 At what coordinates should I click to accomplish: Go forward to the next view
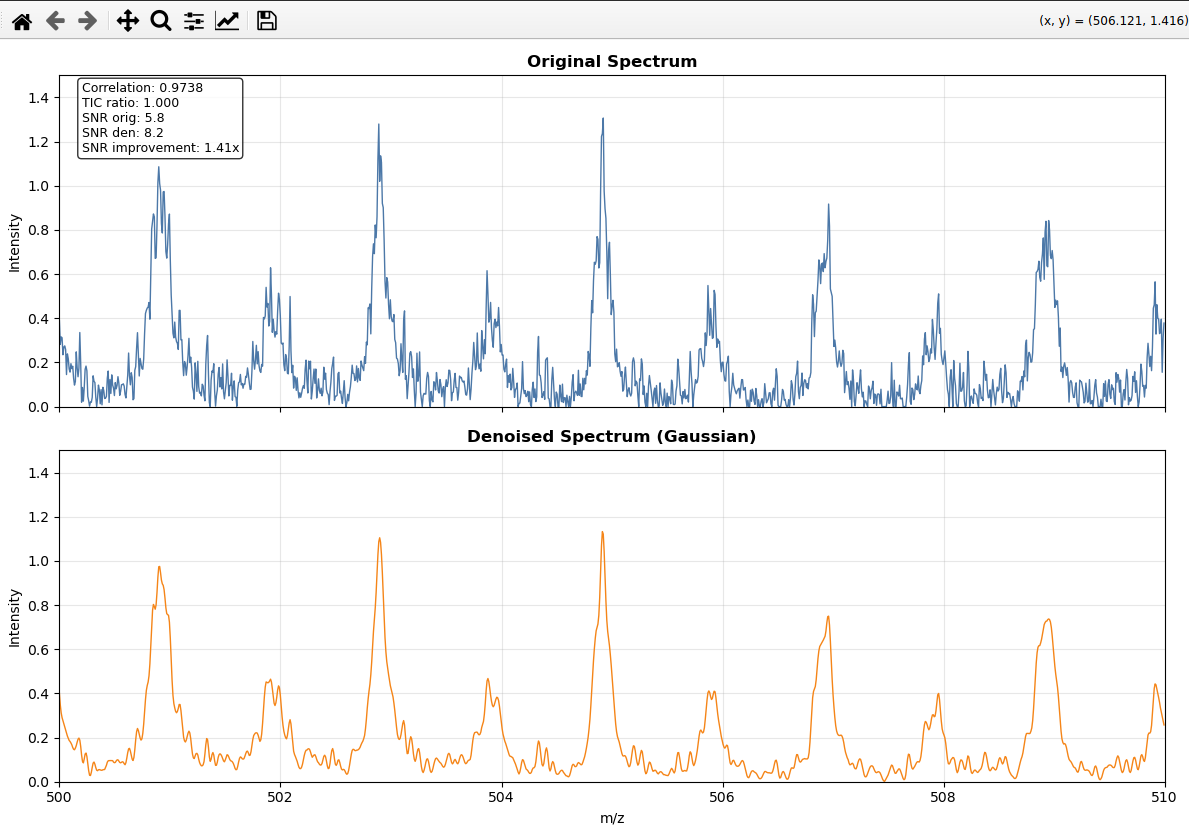[x=88, y=20]
